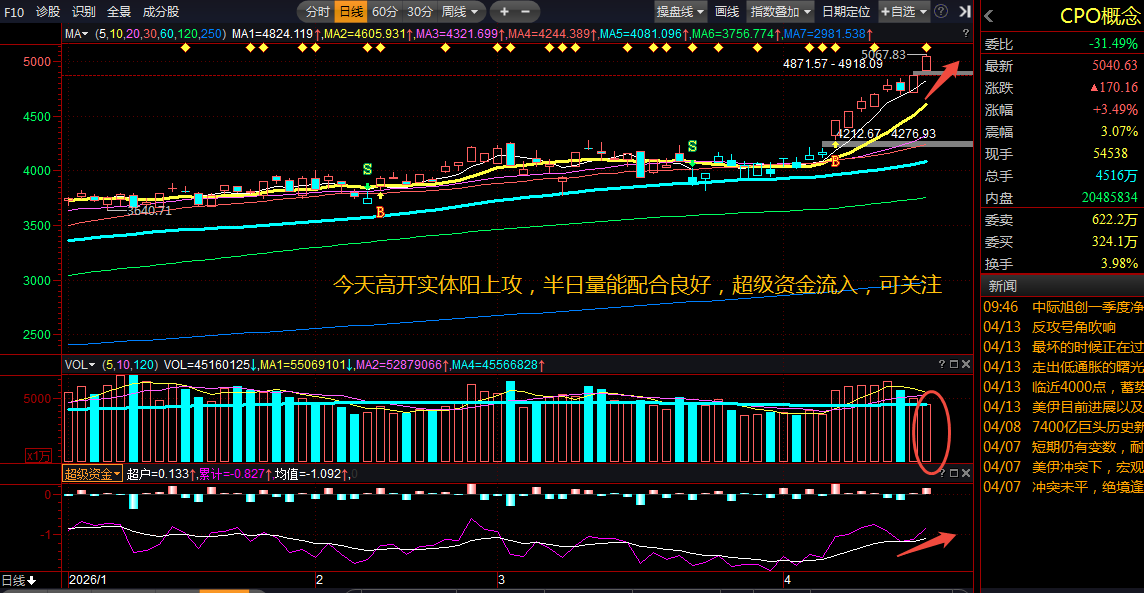Click the 日线 period selector at bottom left

(x=18, y=580)
